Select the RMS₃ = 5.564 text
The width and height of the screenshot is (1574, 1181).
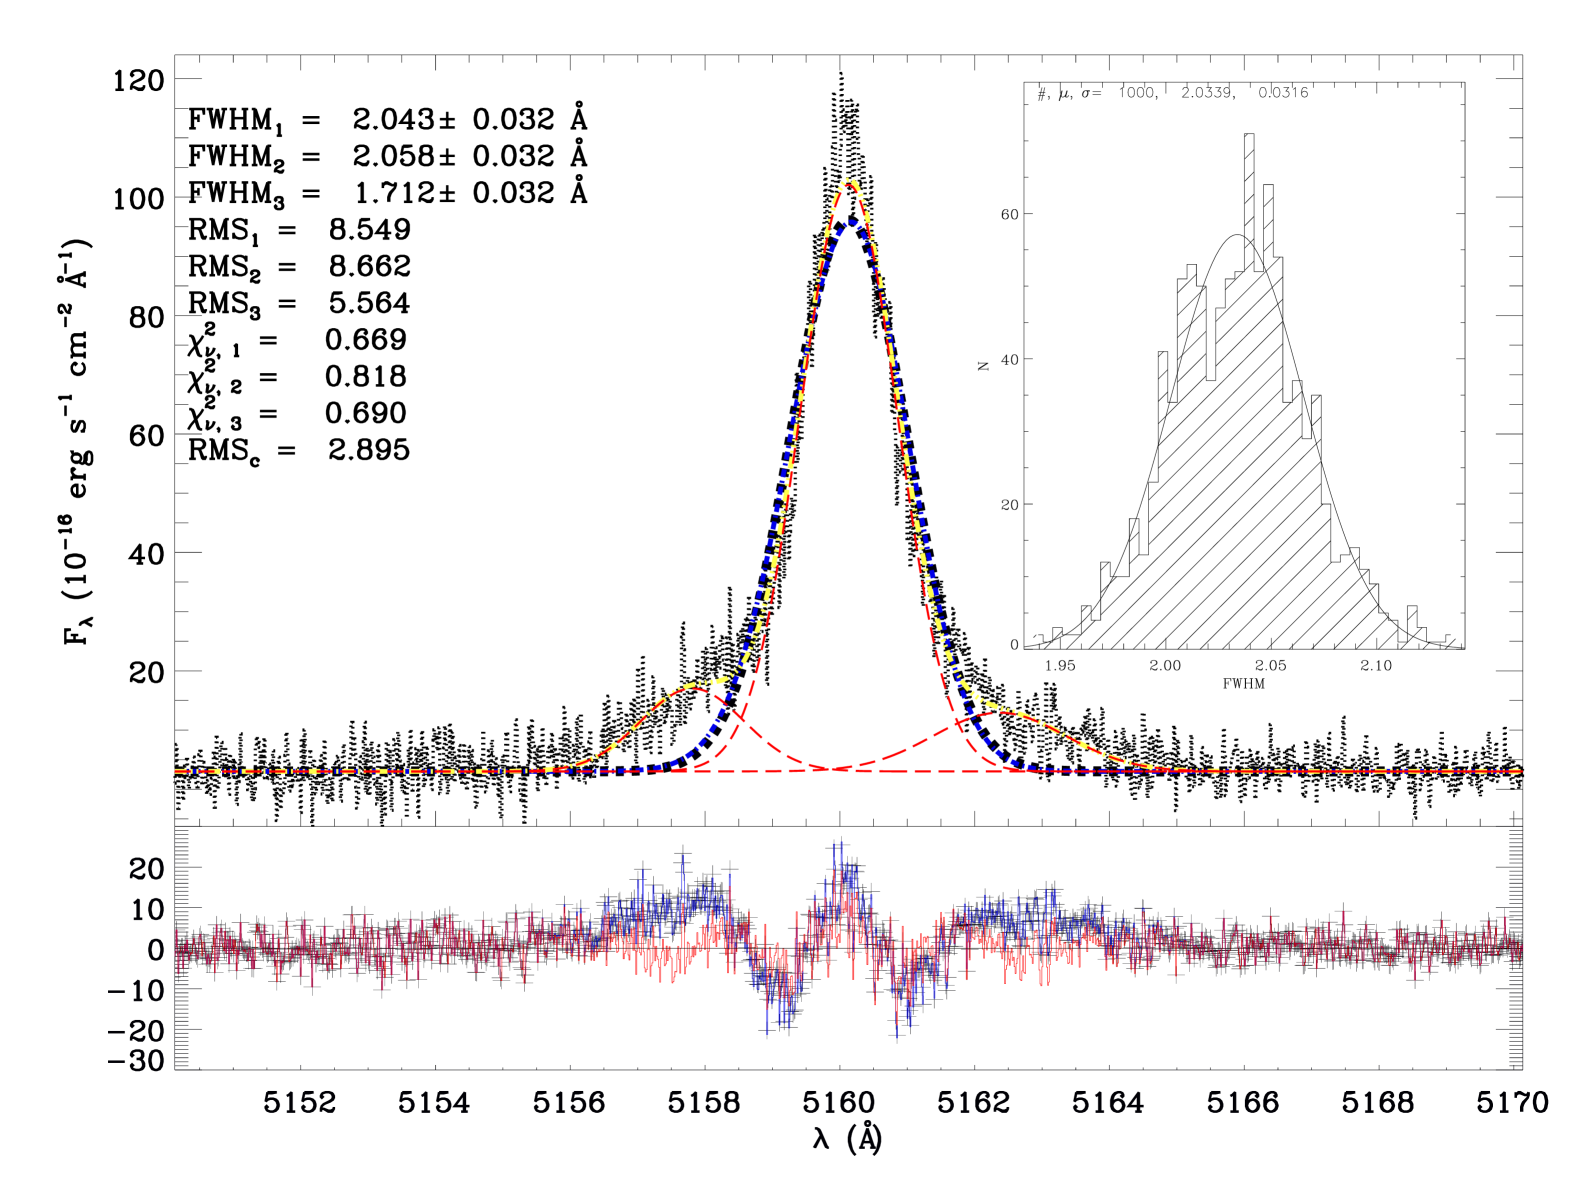[299, 304]
